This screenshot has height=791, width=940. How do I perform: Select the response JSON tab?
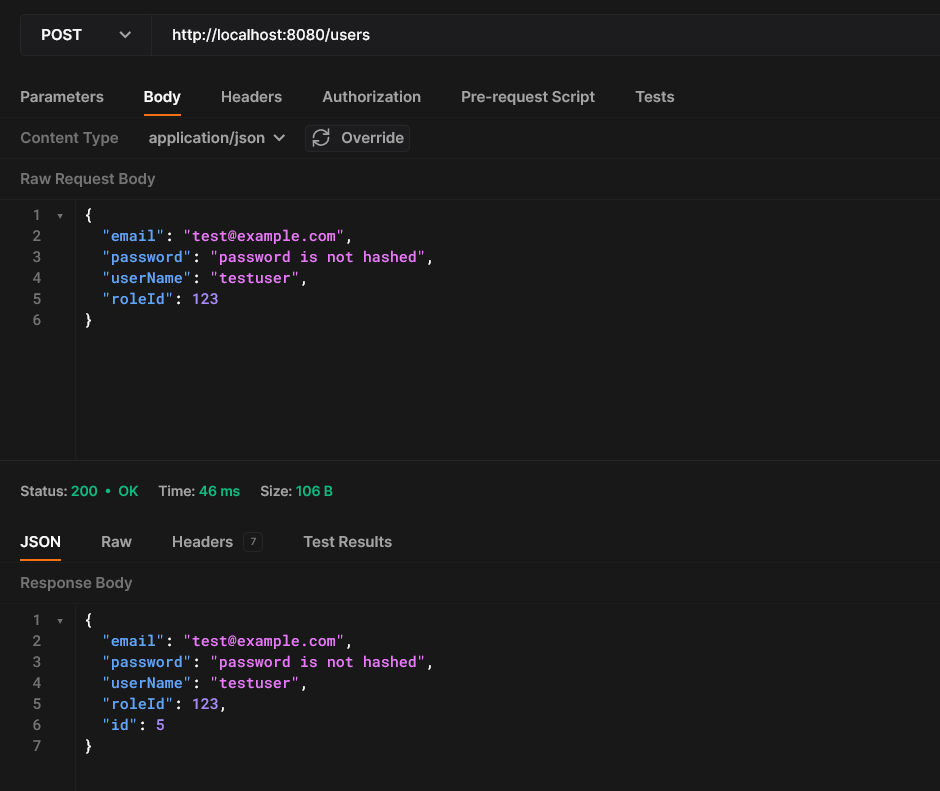40,542
